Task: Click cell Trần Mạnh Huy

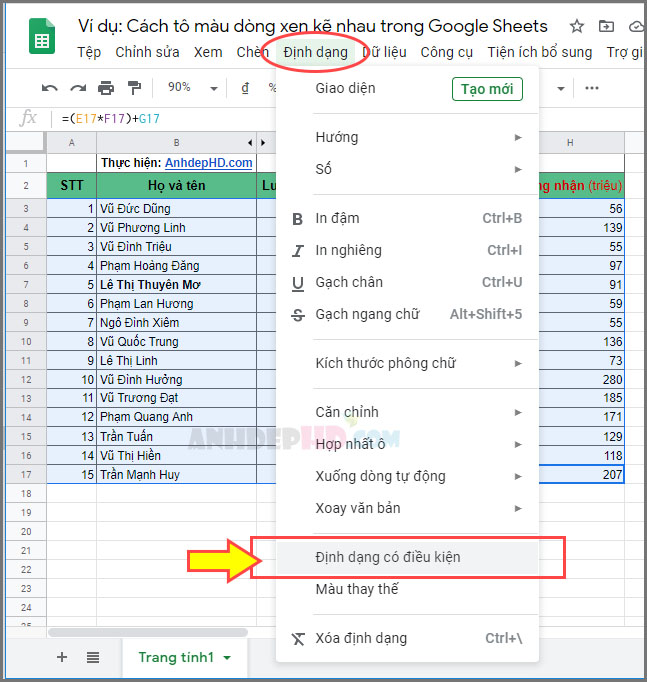Action: point(176,474)
